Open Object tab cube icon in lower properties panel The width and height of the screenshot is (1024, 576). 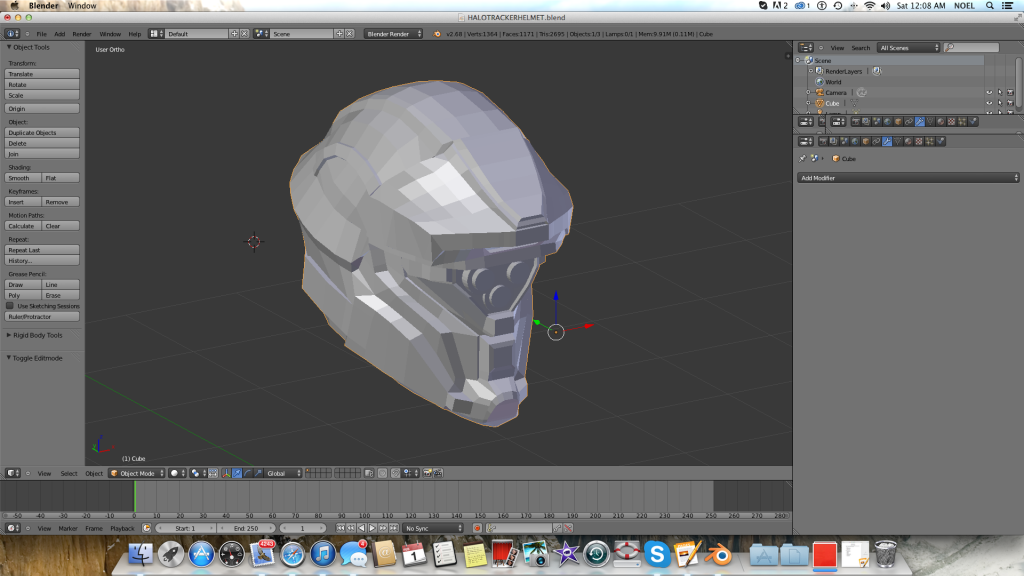865,141
